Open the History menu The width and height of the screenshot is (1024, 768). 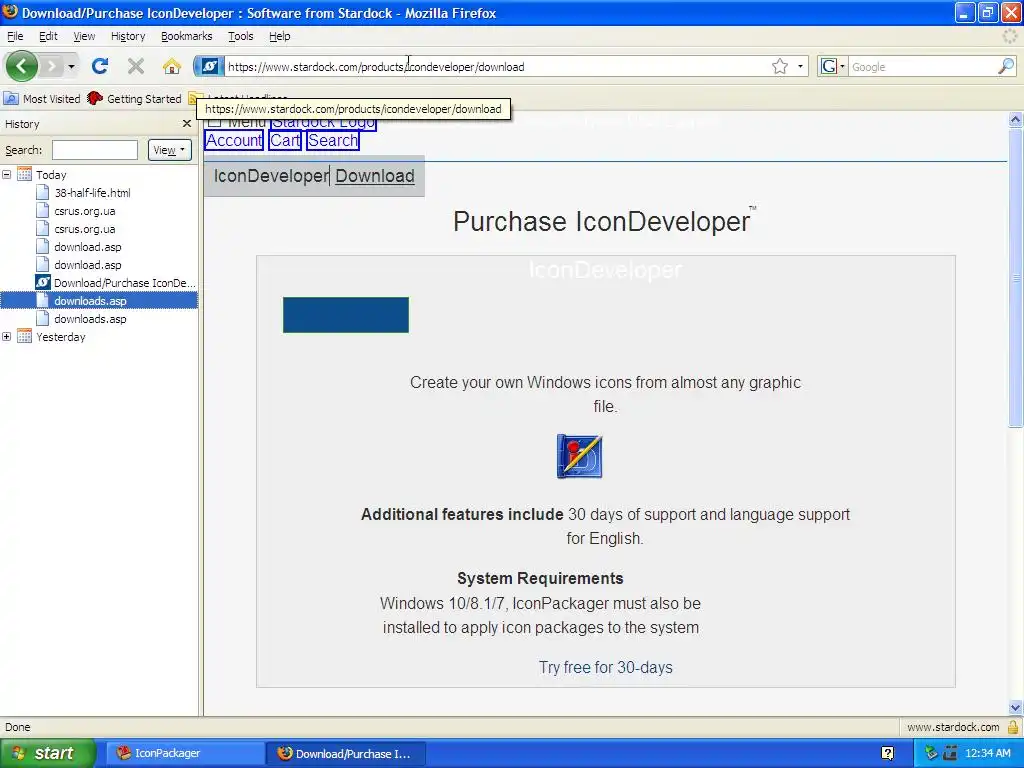(x=128, y=36)
